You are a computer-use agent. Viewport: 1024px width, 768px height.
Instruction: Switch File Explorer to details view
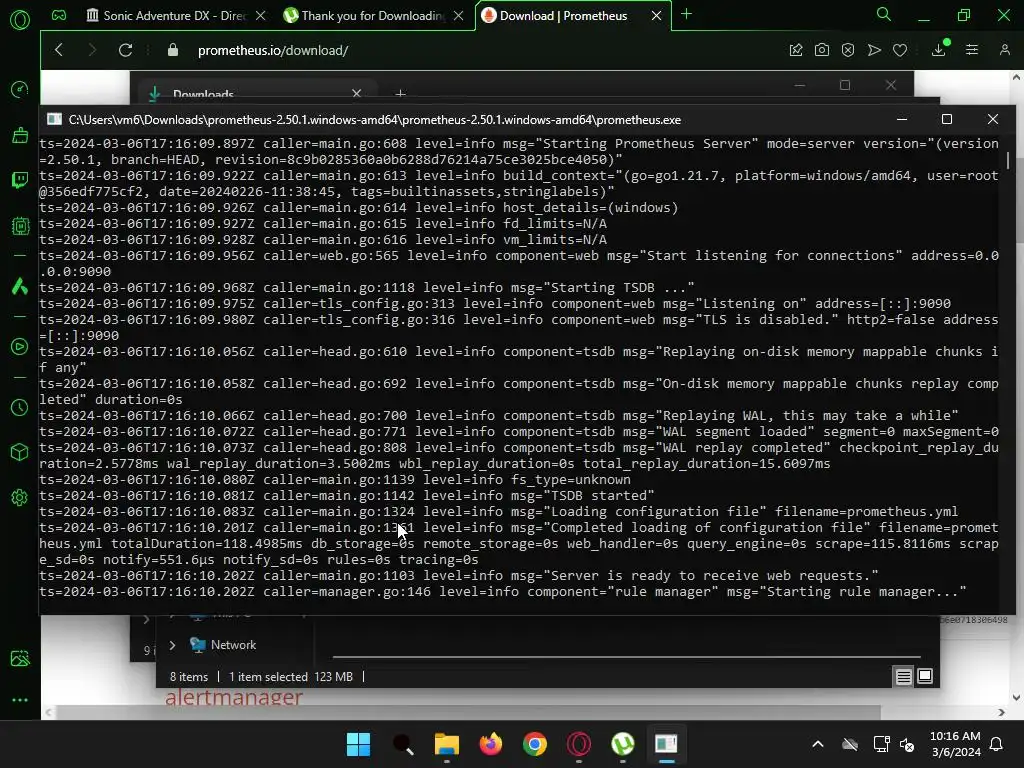[x=903, y=677]
